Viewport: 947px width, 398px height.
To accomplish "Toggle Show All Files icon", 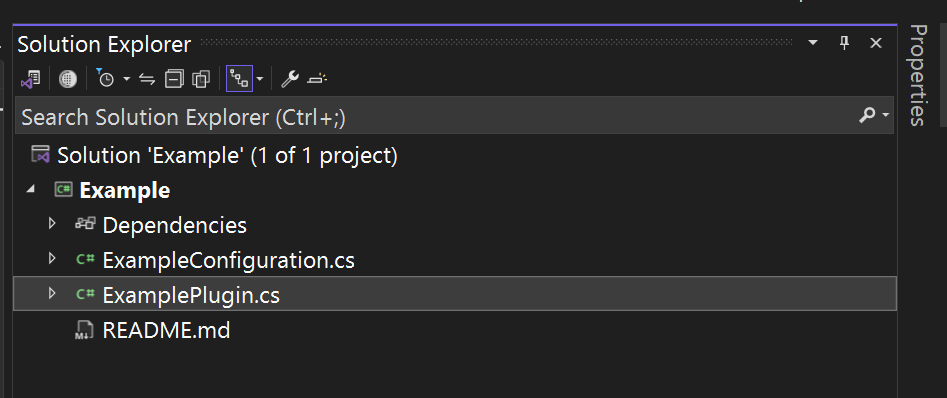I will [201, 79].
